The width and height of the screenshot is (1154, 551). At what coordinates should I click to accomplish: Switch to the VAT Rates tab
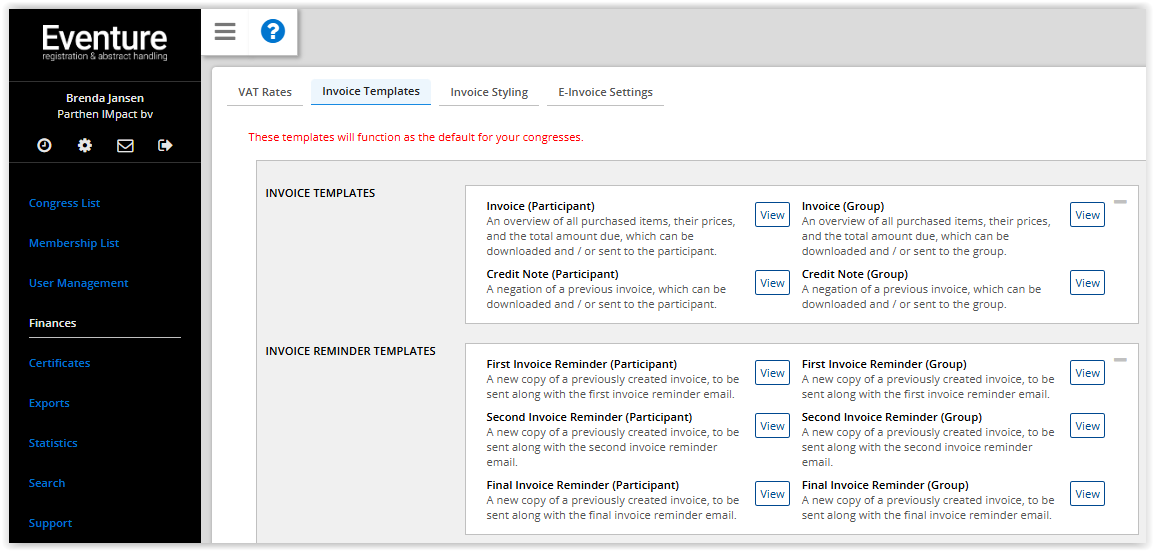click(x=265, y=92)
